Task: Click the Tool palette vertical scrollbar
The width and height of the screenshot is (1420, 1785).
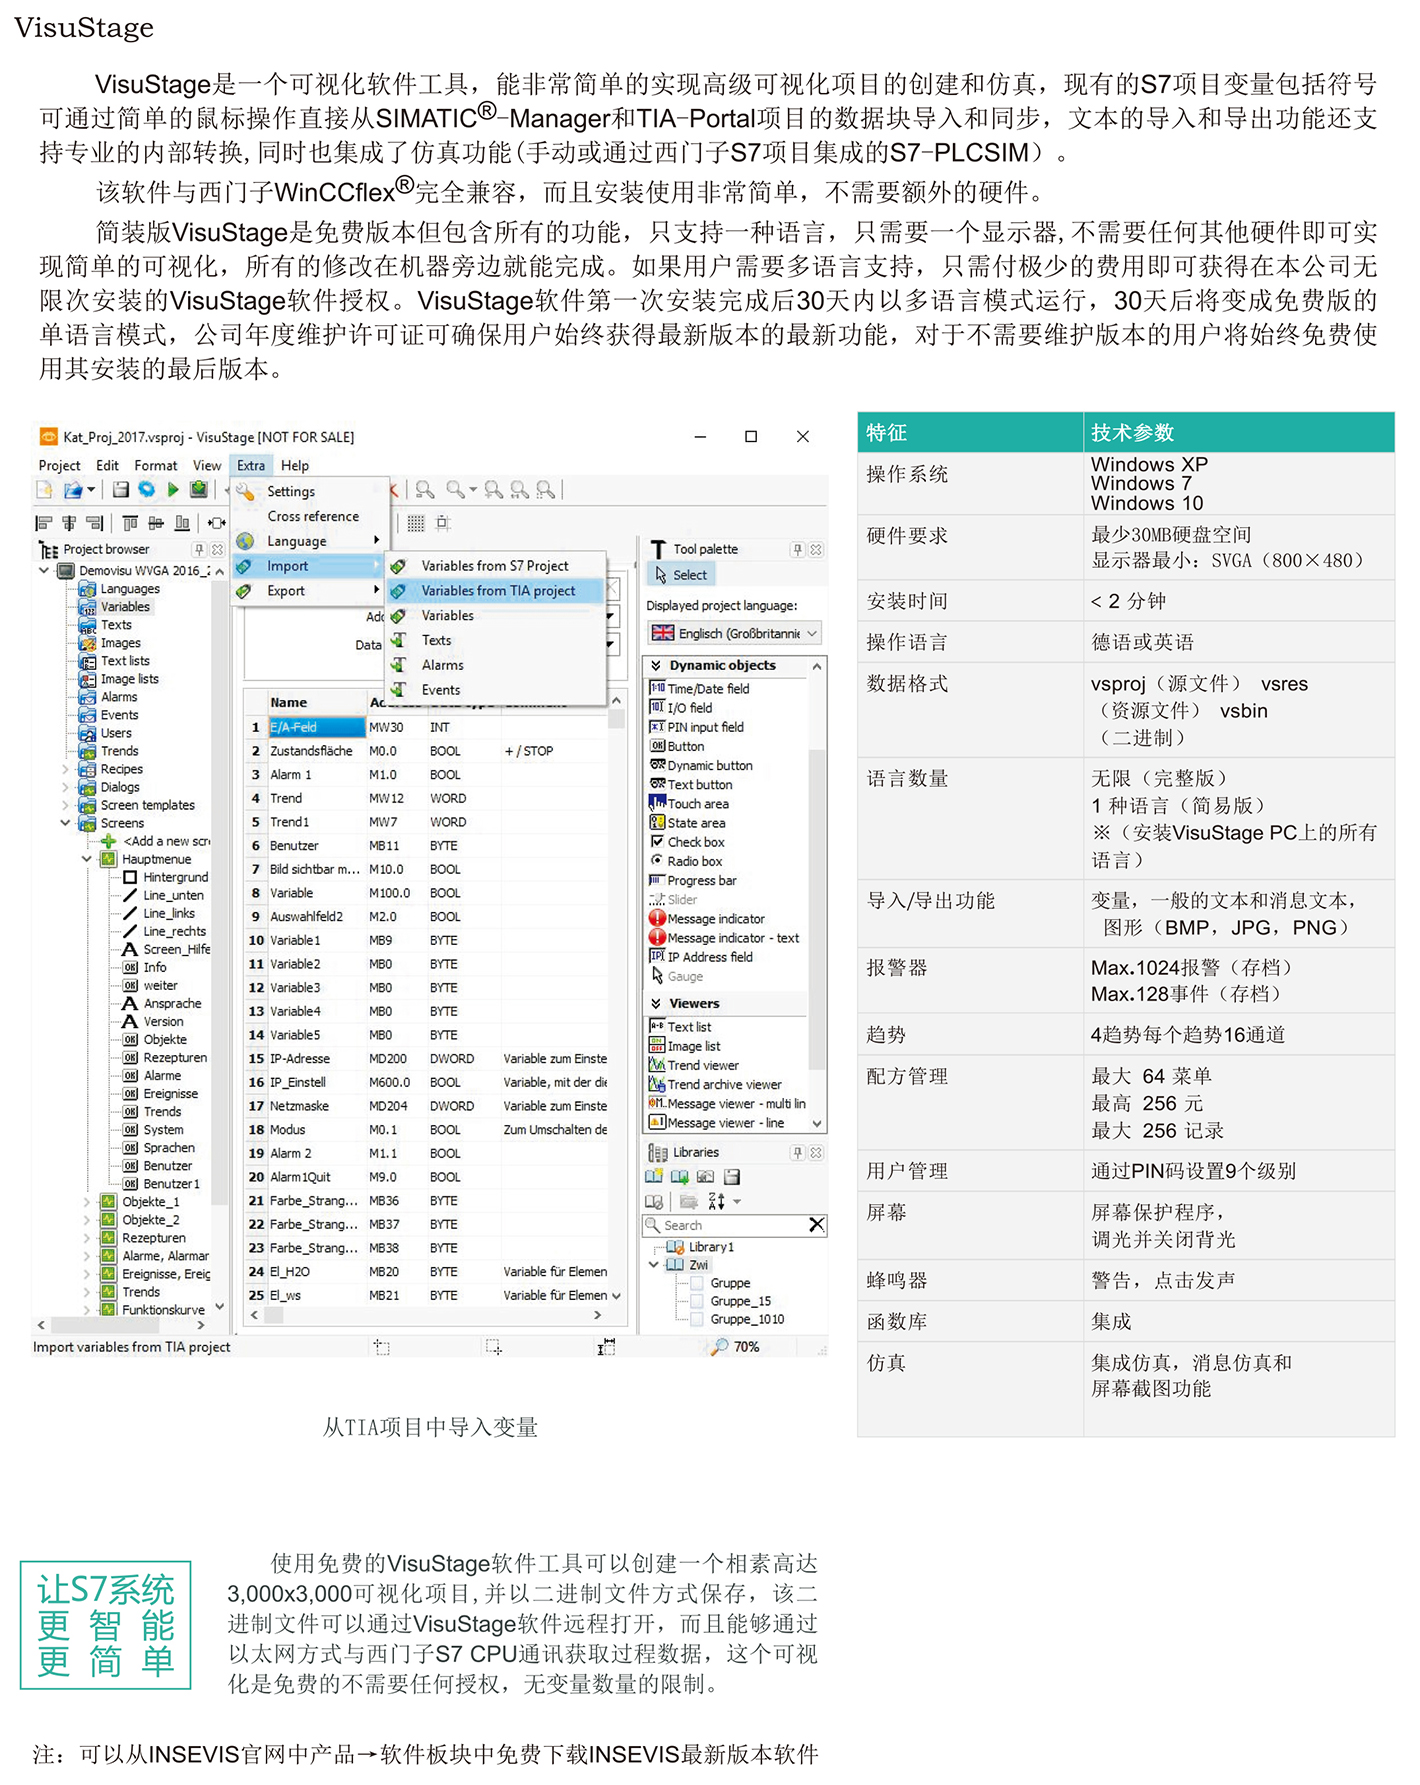Action: tap(817, 895)
